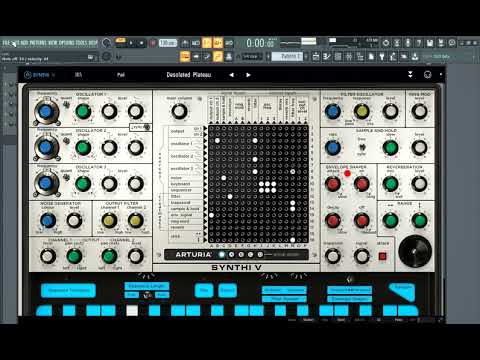Viewport: 480px width, 360px height.
Task: Click the Envelope Shaper signal knob
Action: pos(362,256)
